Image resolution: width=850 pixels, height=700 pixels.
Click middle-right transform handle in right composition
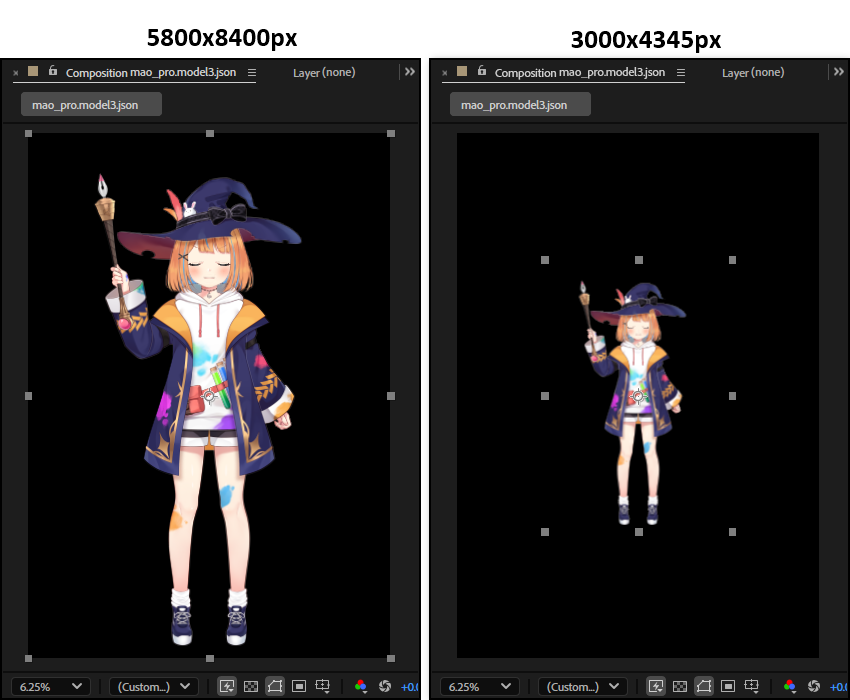point(732,396)
